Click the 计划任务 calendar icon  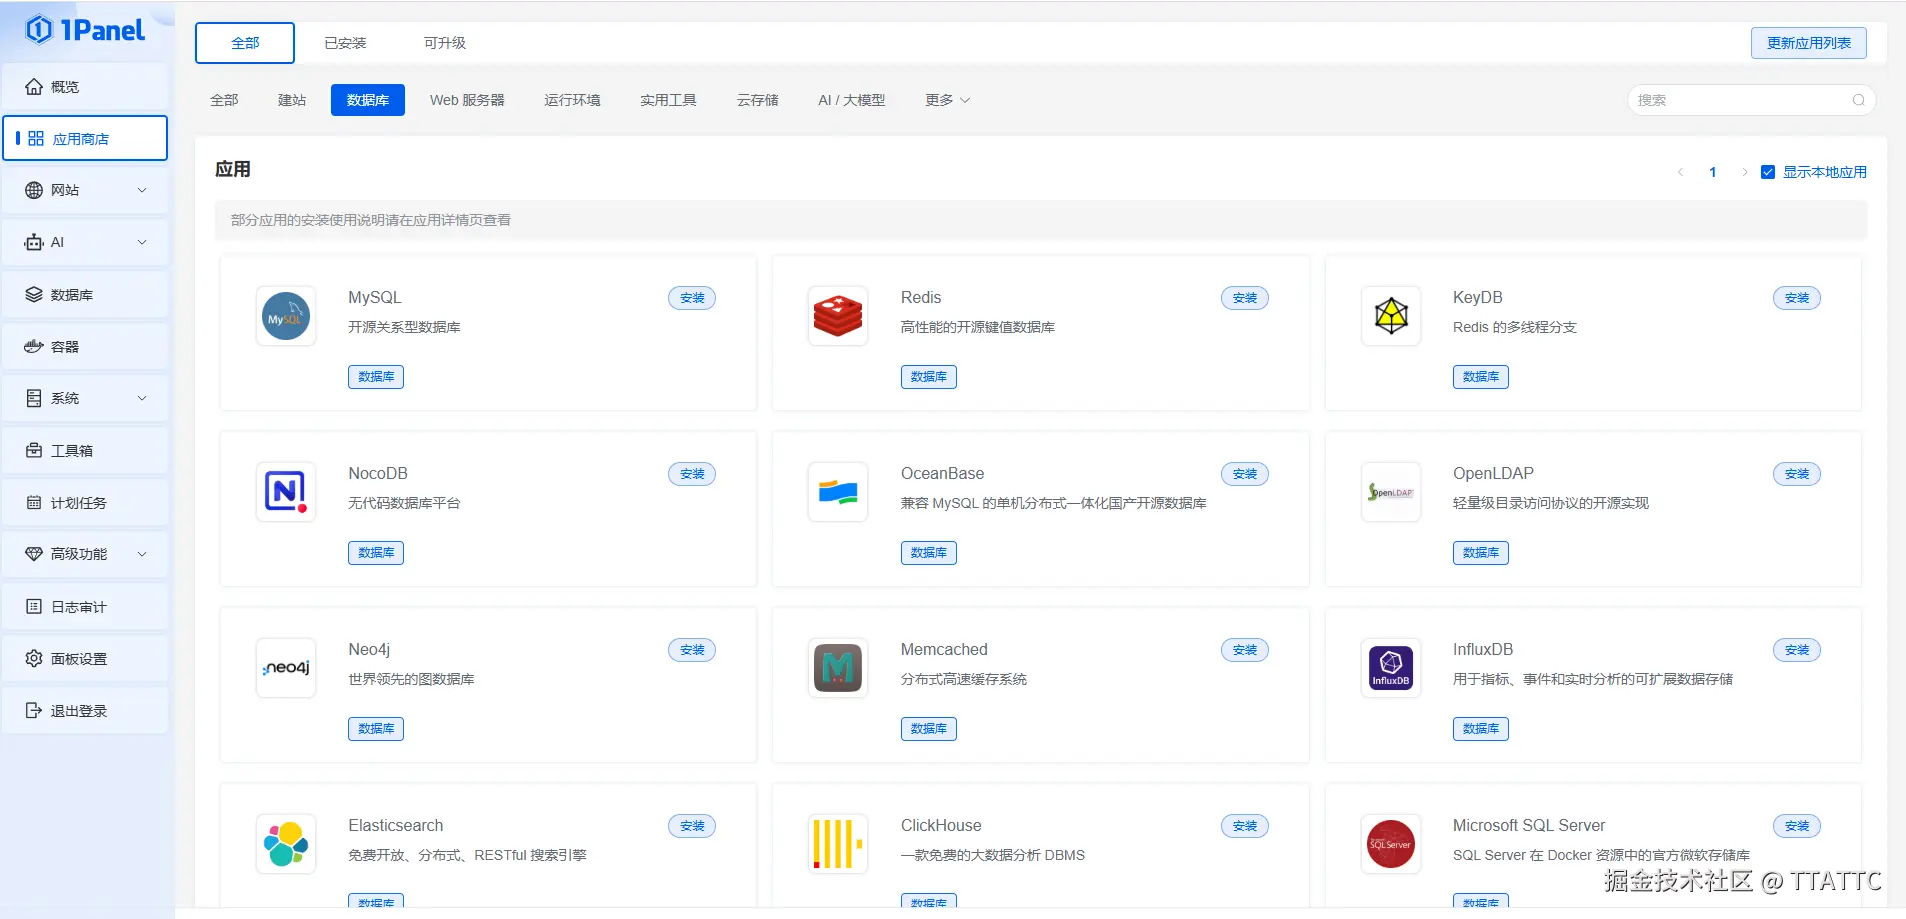(34, 503)
